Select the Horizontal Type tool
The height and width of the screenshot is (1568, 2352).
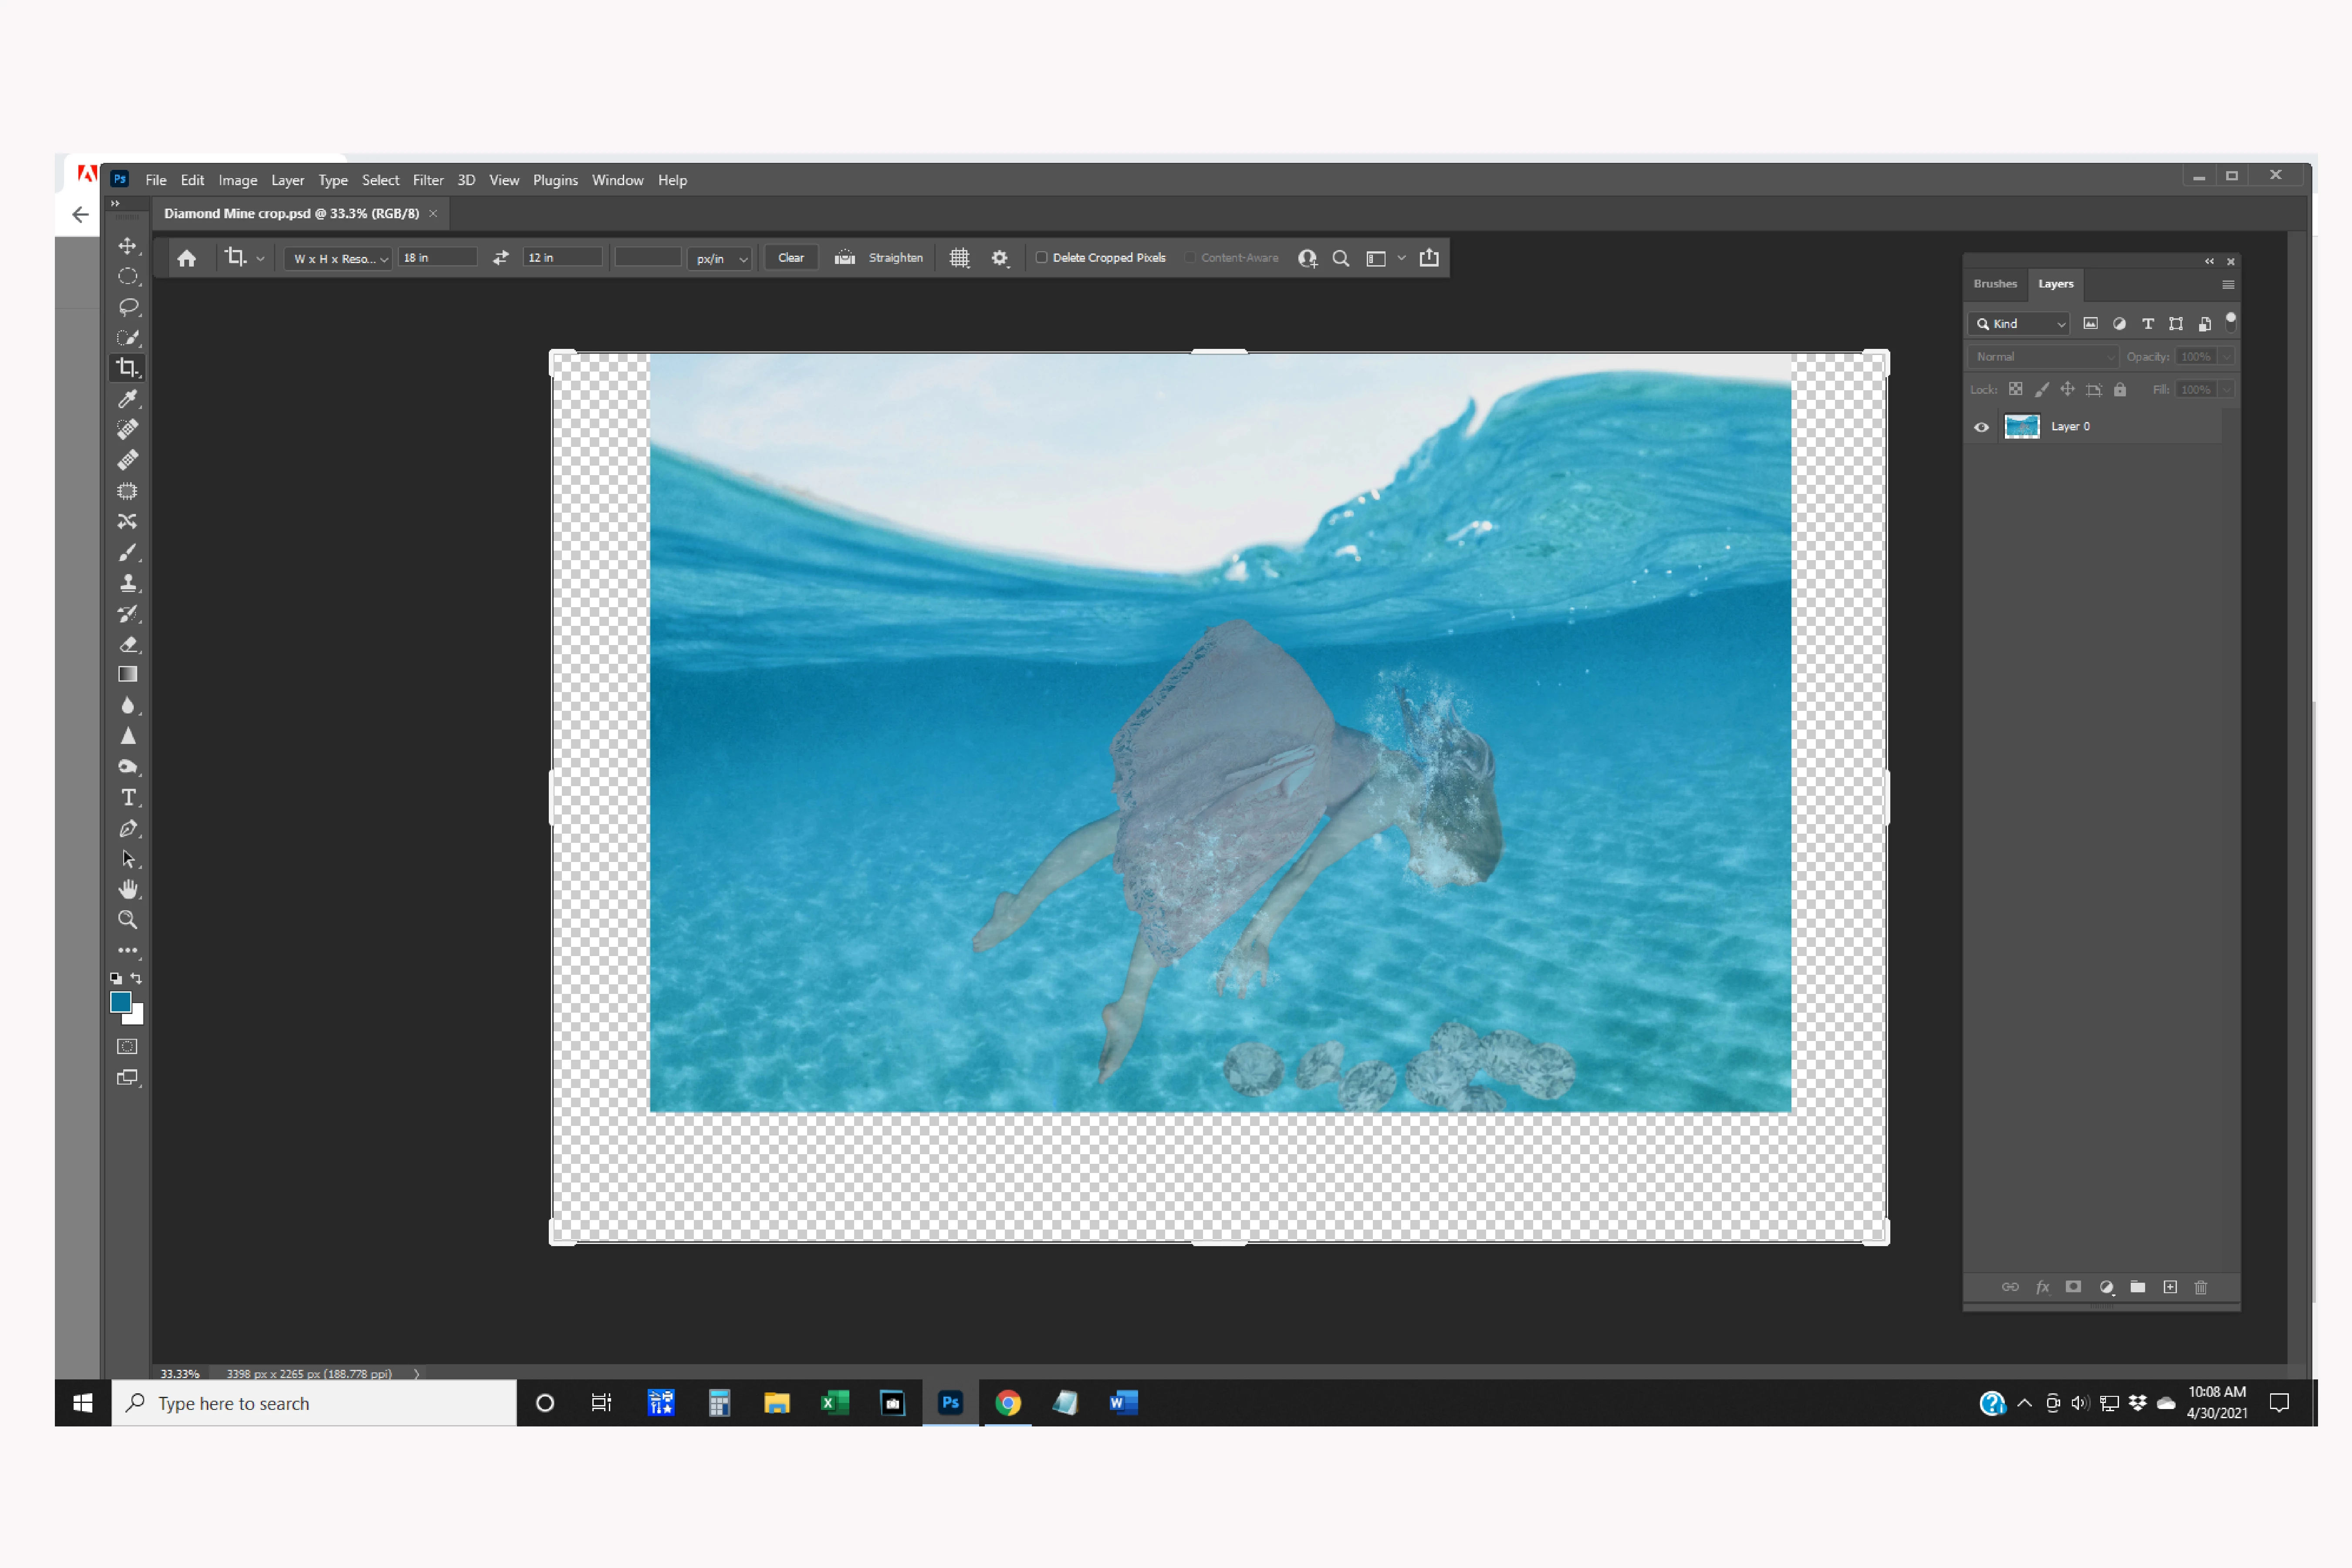(127, 797)
